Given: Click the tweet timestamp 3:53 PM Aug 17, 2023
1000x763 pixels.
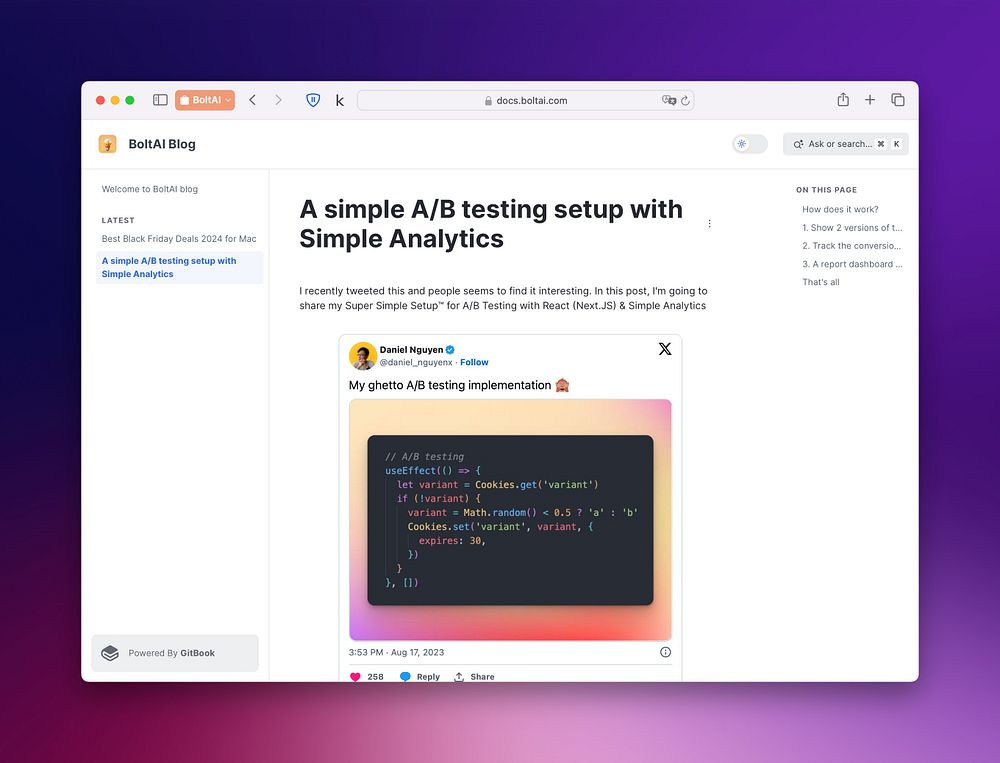Looking at the screenshot, I should (x=396, y=652).
